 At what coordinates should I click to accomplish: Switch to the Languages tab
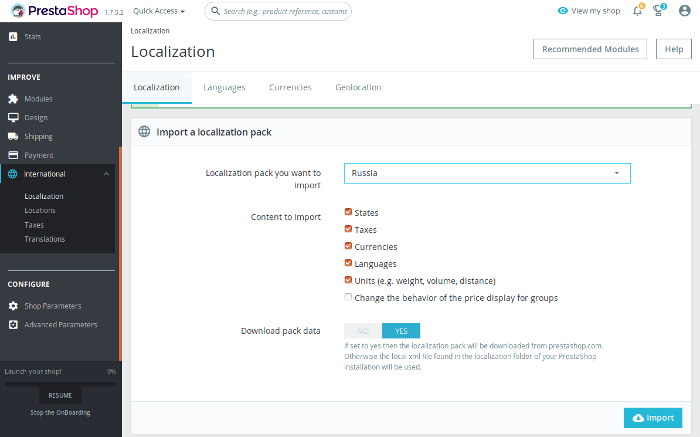coord(224,87)
